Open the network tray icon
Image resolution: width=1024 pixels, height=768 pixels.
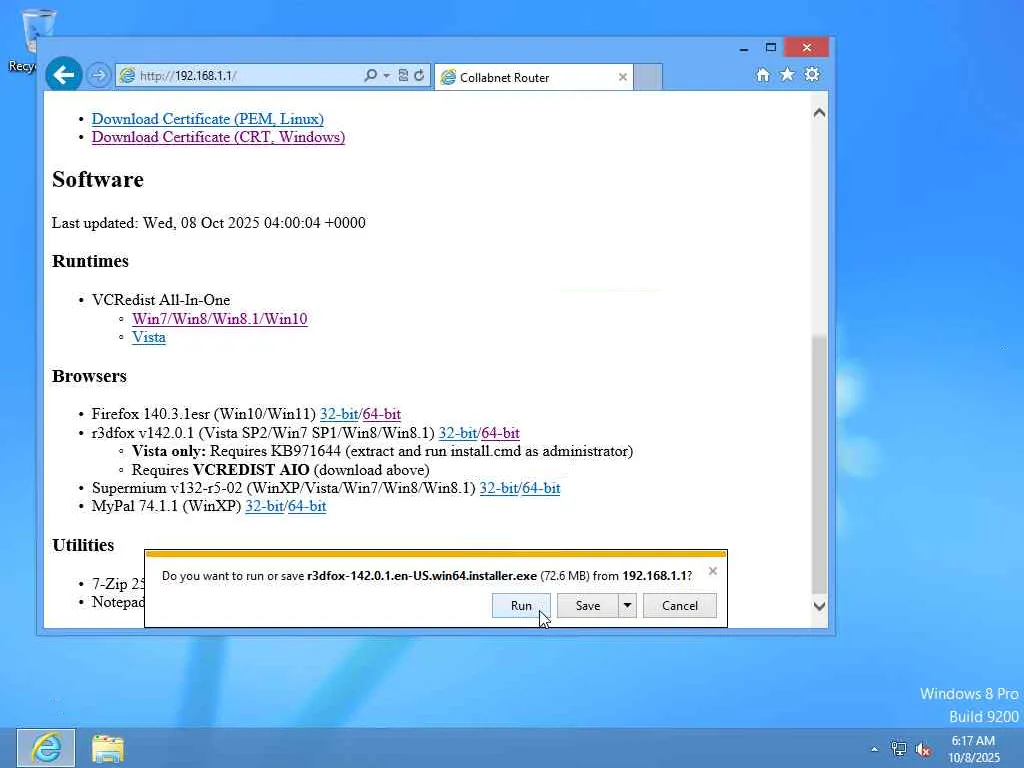tap(899, 749)
